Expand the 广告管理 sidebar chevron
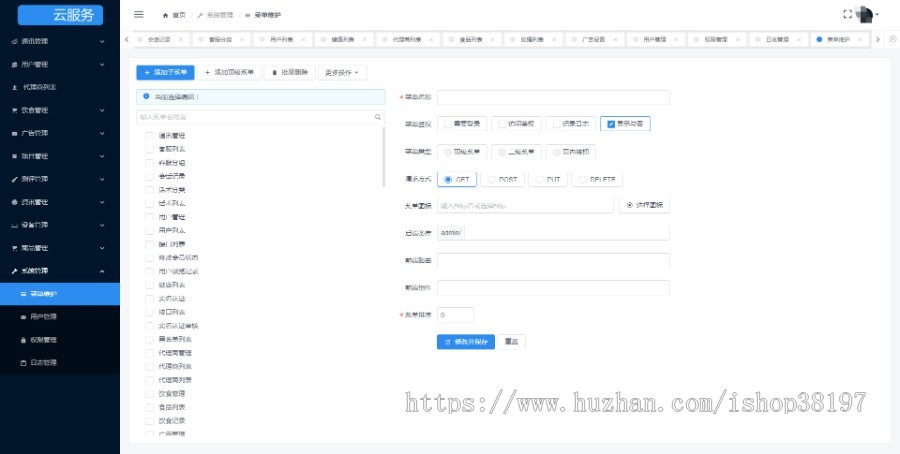Screen dimensions: 900x454 pyautogui.click(x=102, y=133)
